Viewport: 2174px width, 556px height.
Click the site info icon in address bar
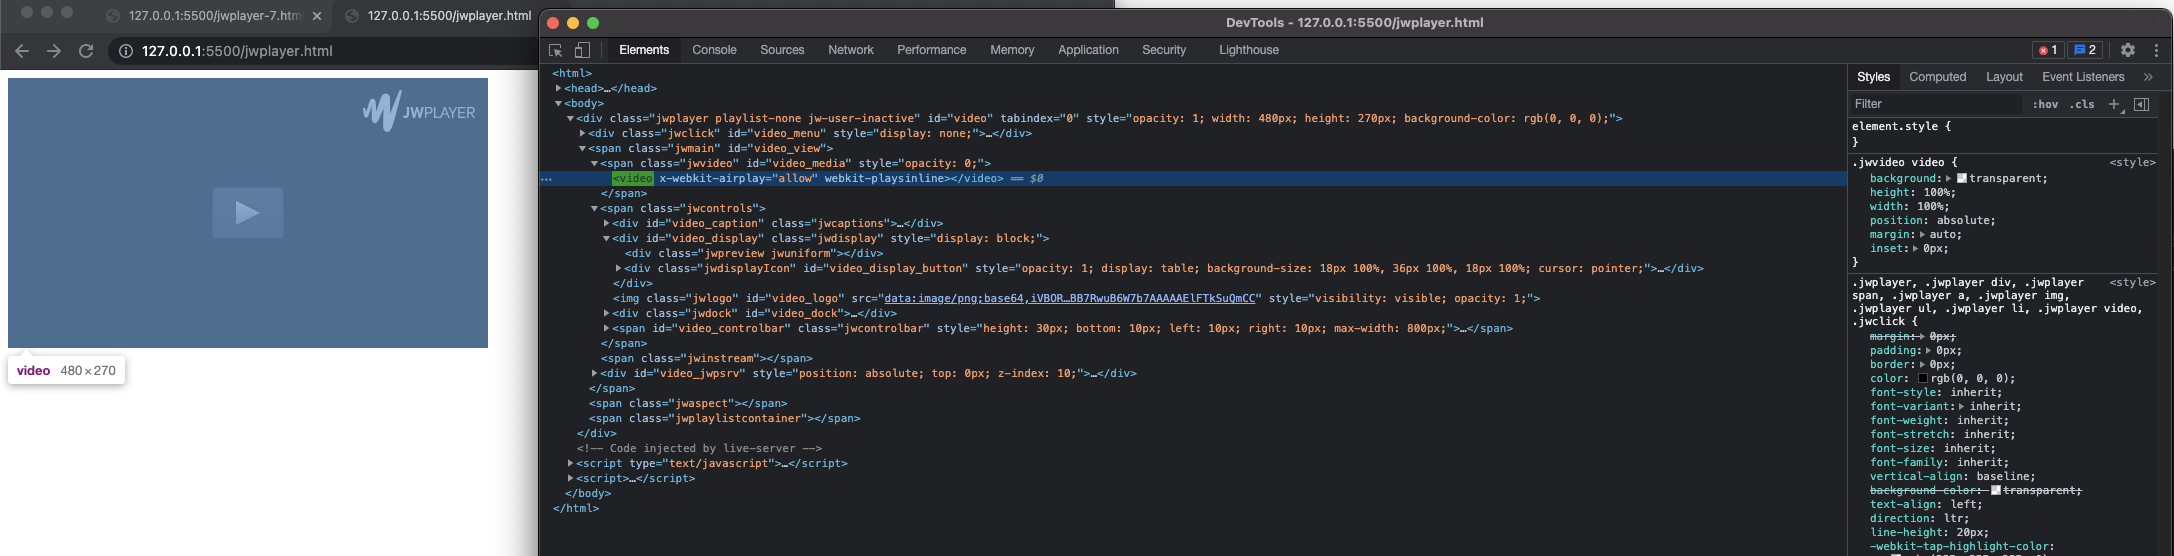[126, 51]
